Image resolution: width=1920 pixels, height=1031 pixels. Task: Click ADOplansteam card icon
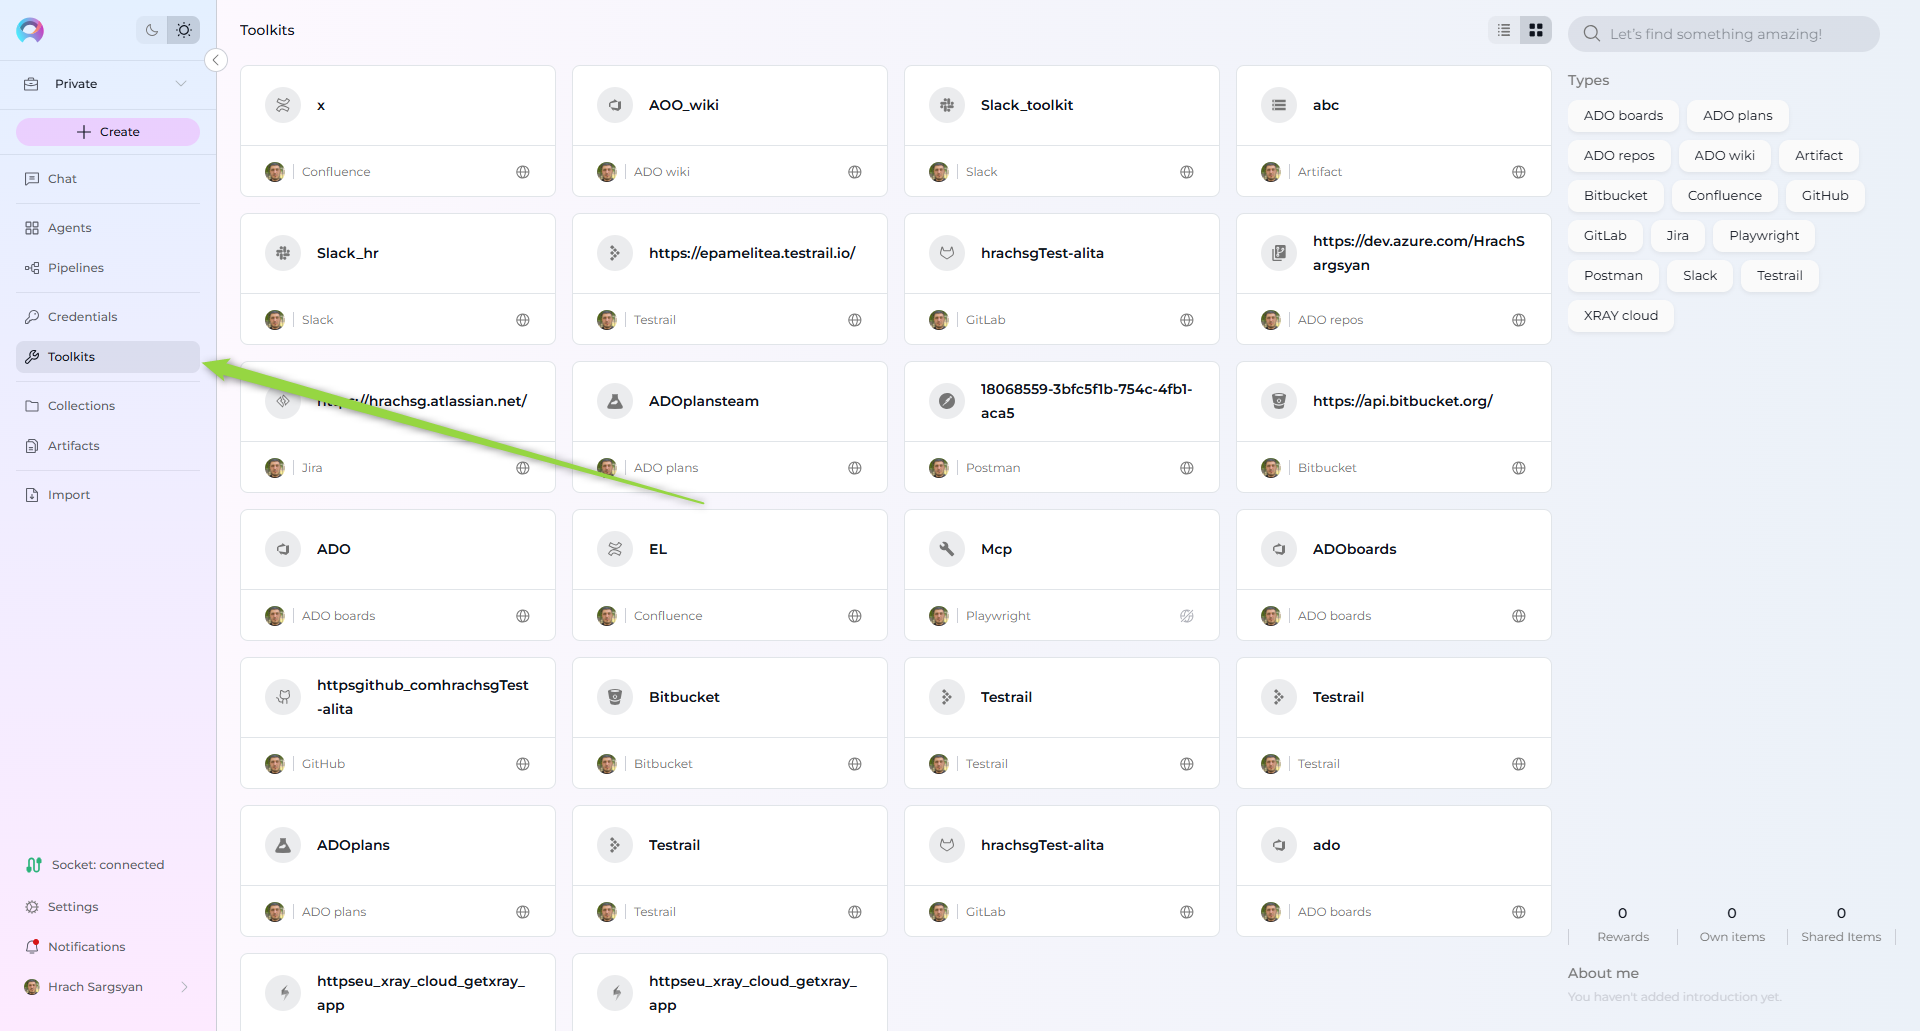coord(615,401)
